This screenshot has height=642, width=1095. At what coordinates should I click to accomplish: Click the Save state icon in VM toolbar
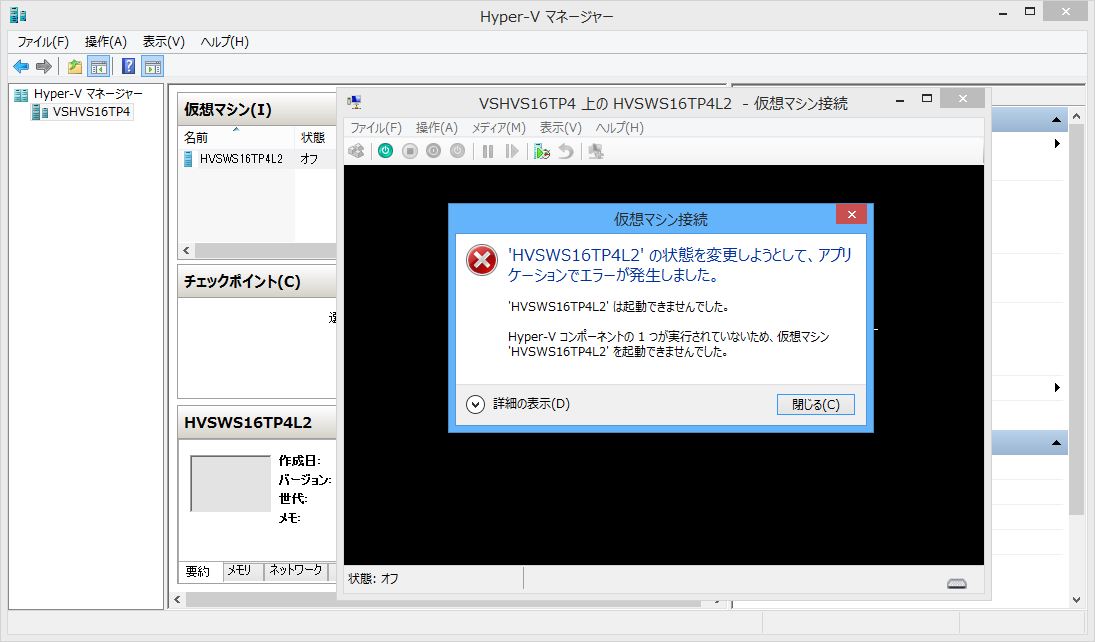pos(457,151)
